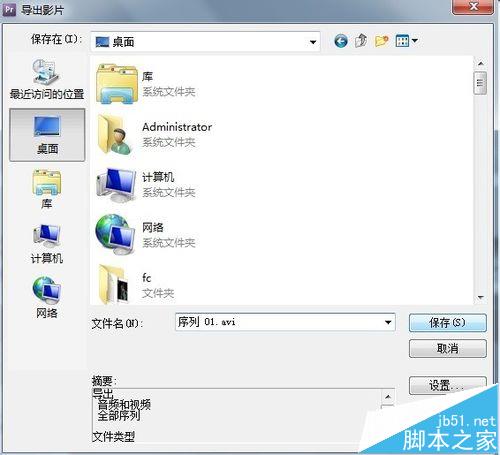Select the Administrator folder icon
Screen dimensions: 500x455
pyautogui.click(x=115, y=135)
